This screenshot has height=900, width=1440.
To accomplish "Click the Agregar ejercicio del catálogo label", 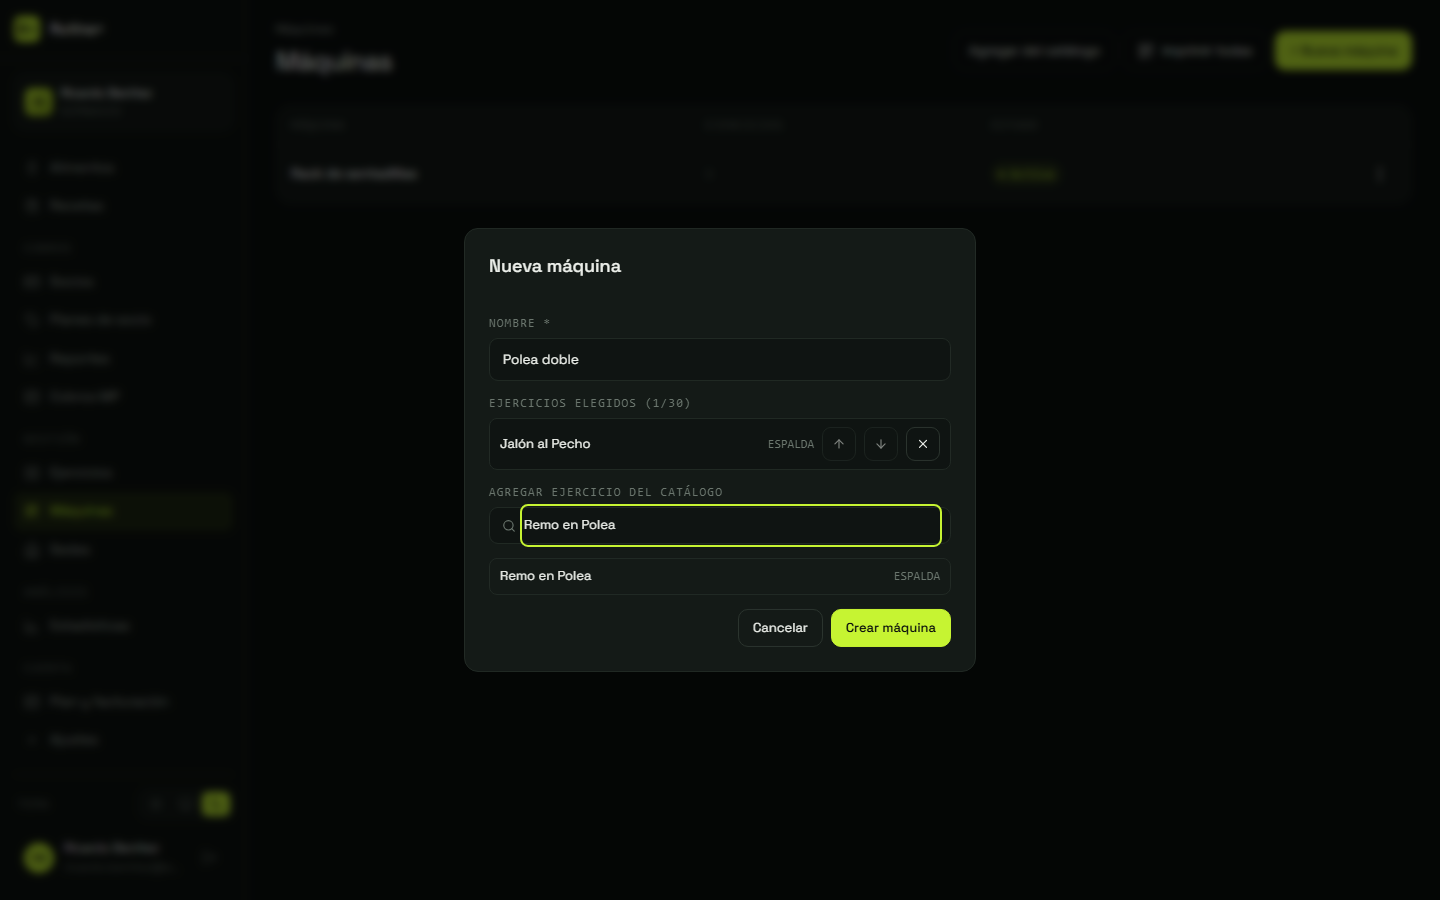I will [606, 492].
